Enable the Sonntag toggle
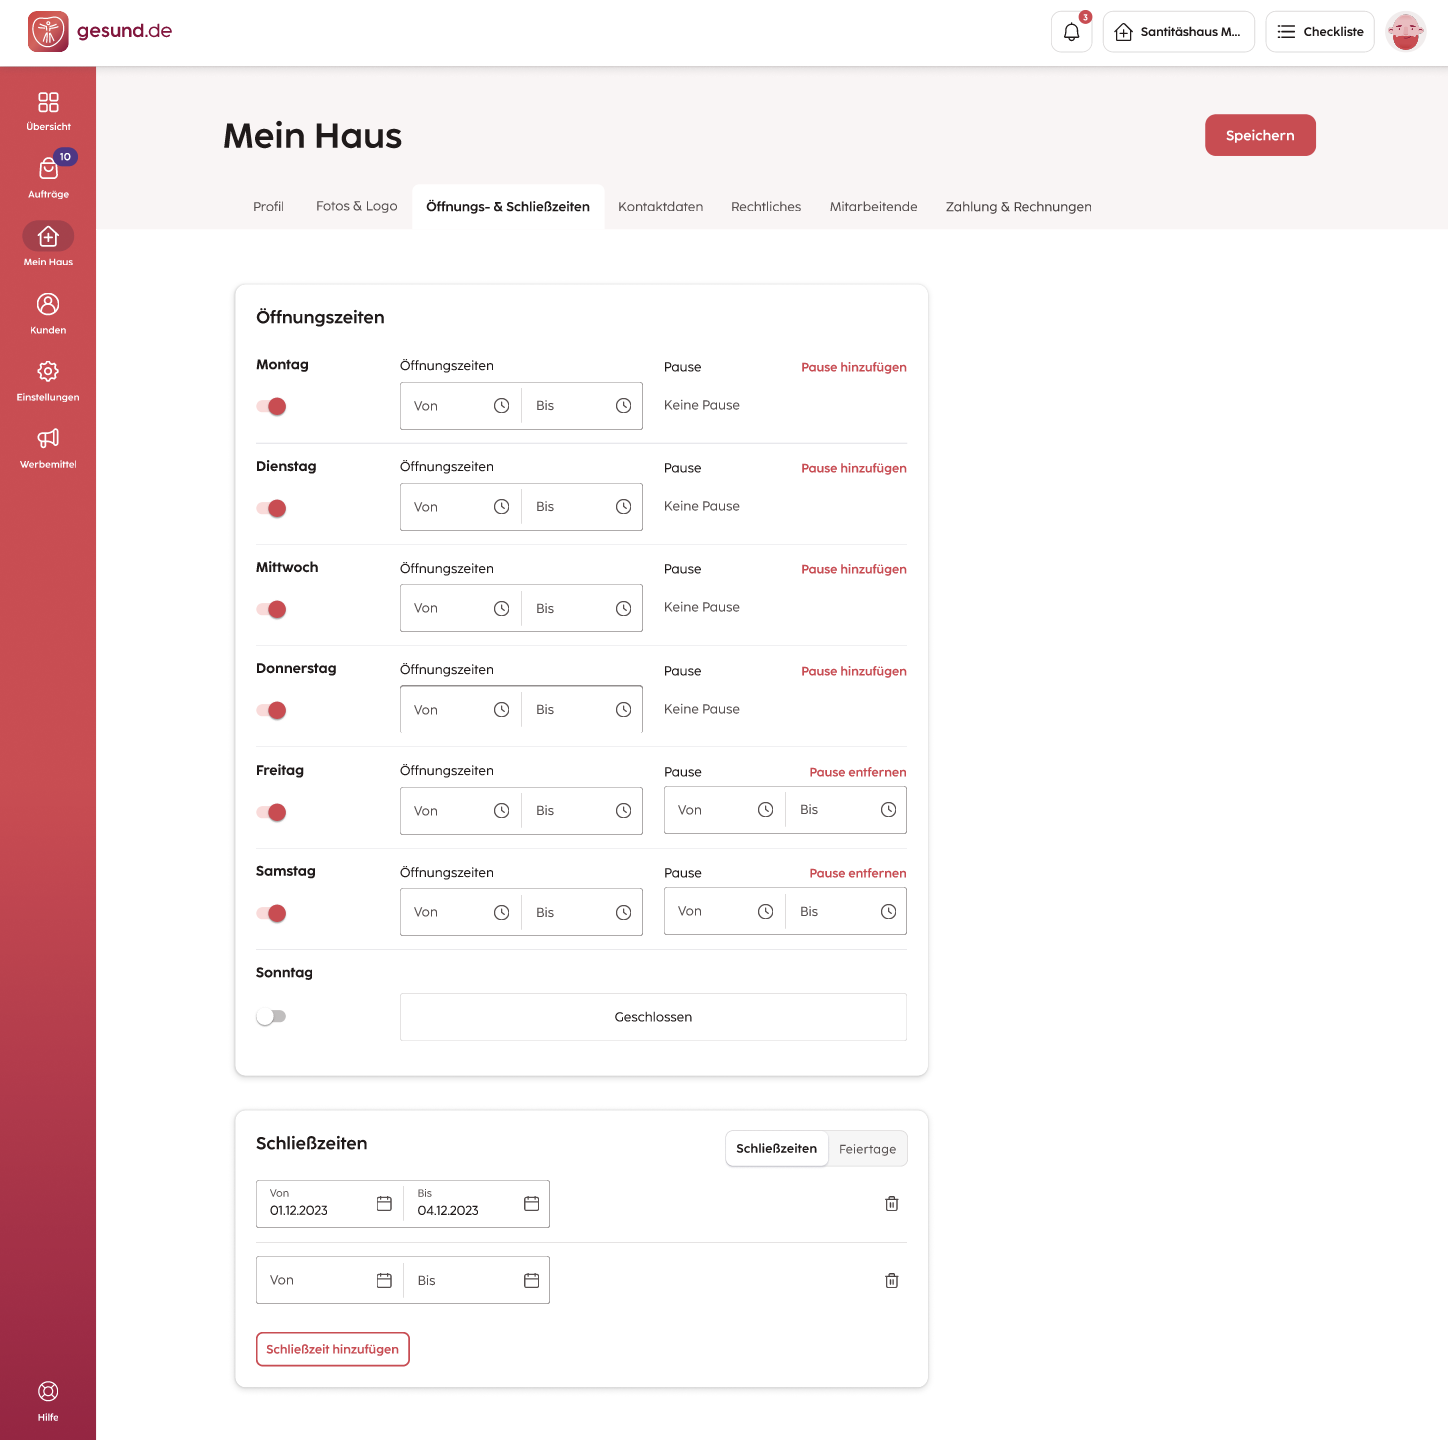This screenshot has width=1448, height=1440. 271,1016
